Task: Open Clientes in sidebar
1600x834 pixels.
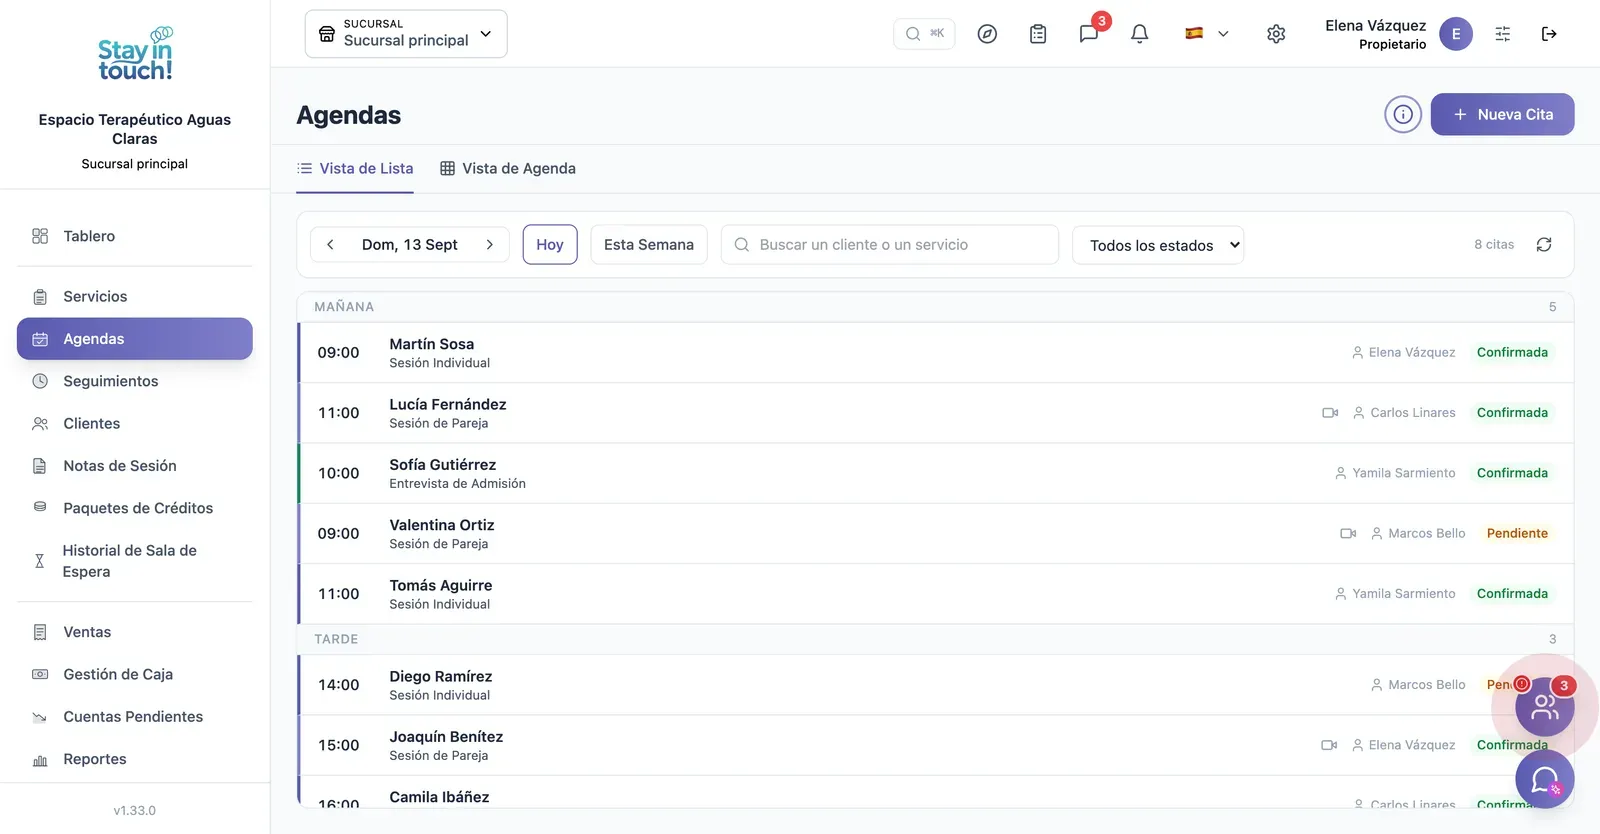Action: click(x=135, y=424)
